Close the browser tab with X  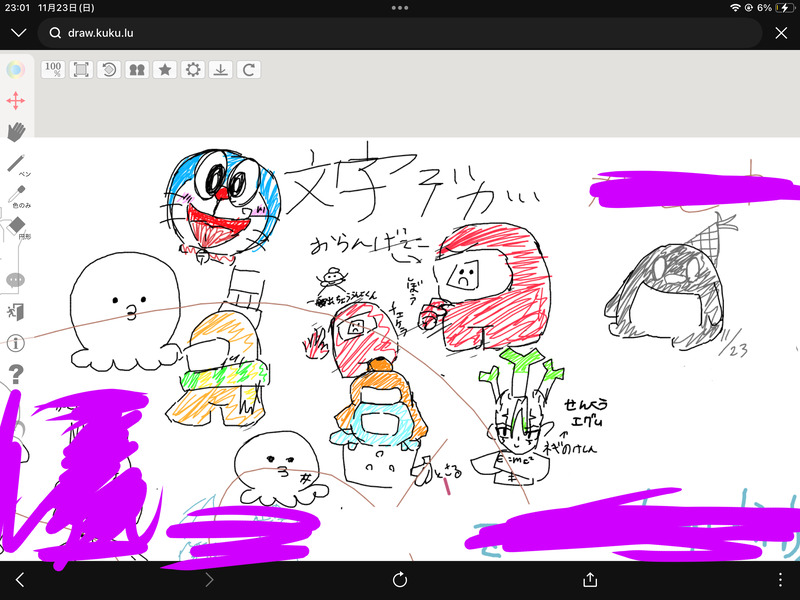coord(781,33)
